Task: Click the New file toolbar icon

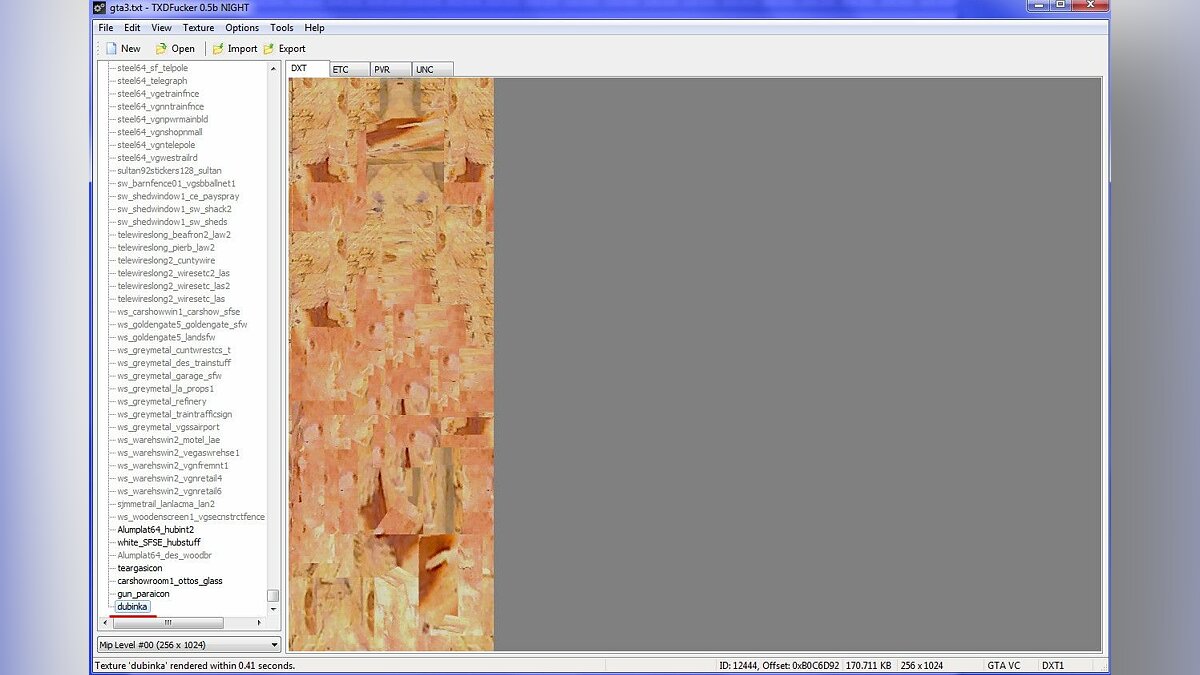Action: pos(112,48)
